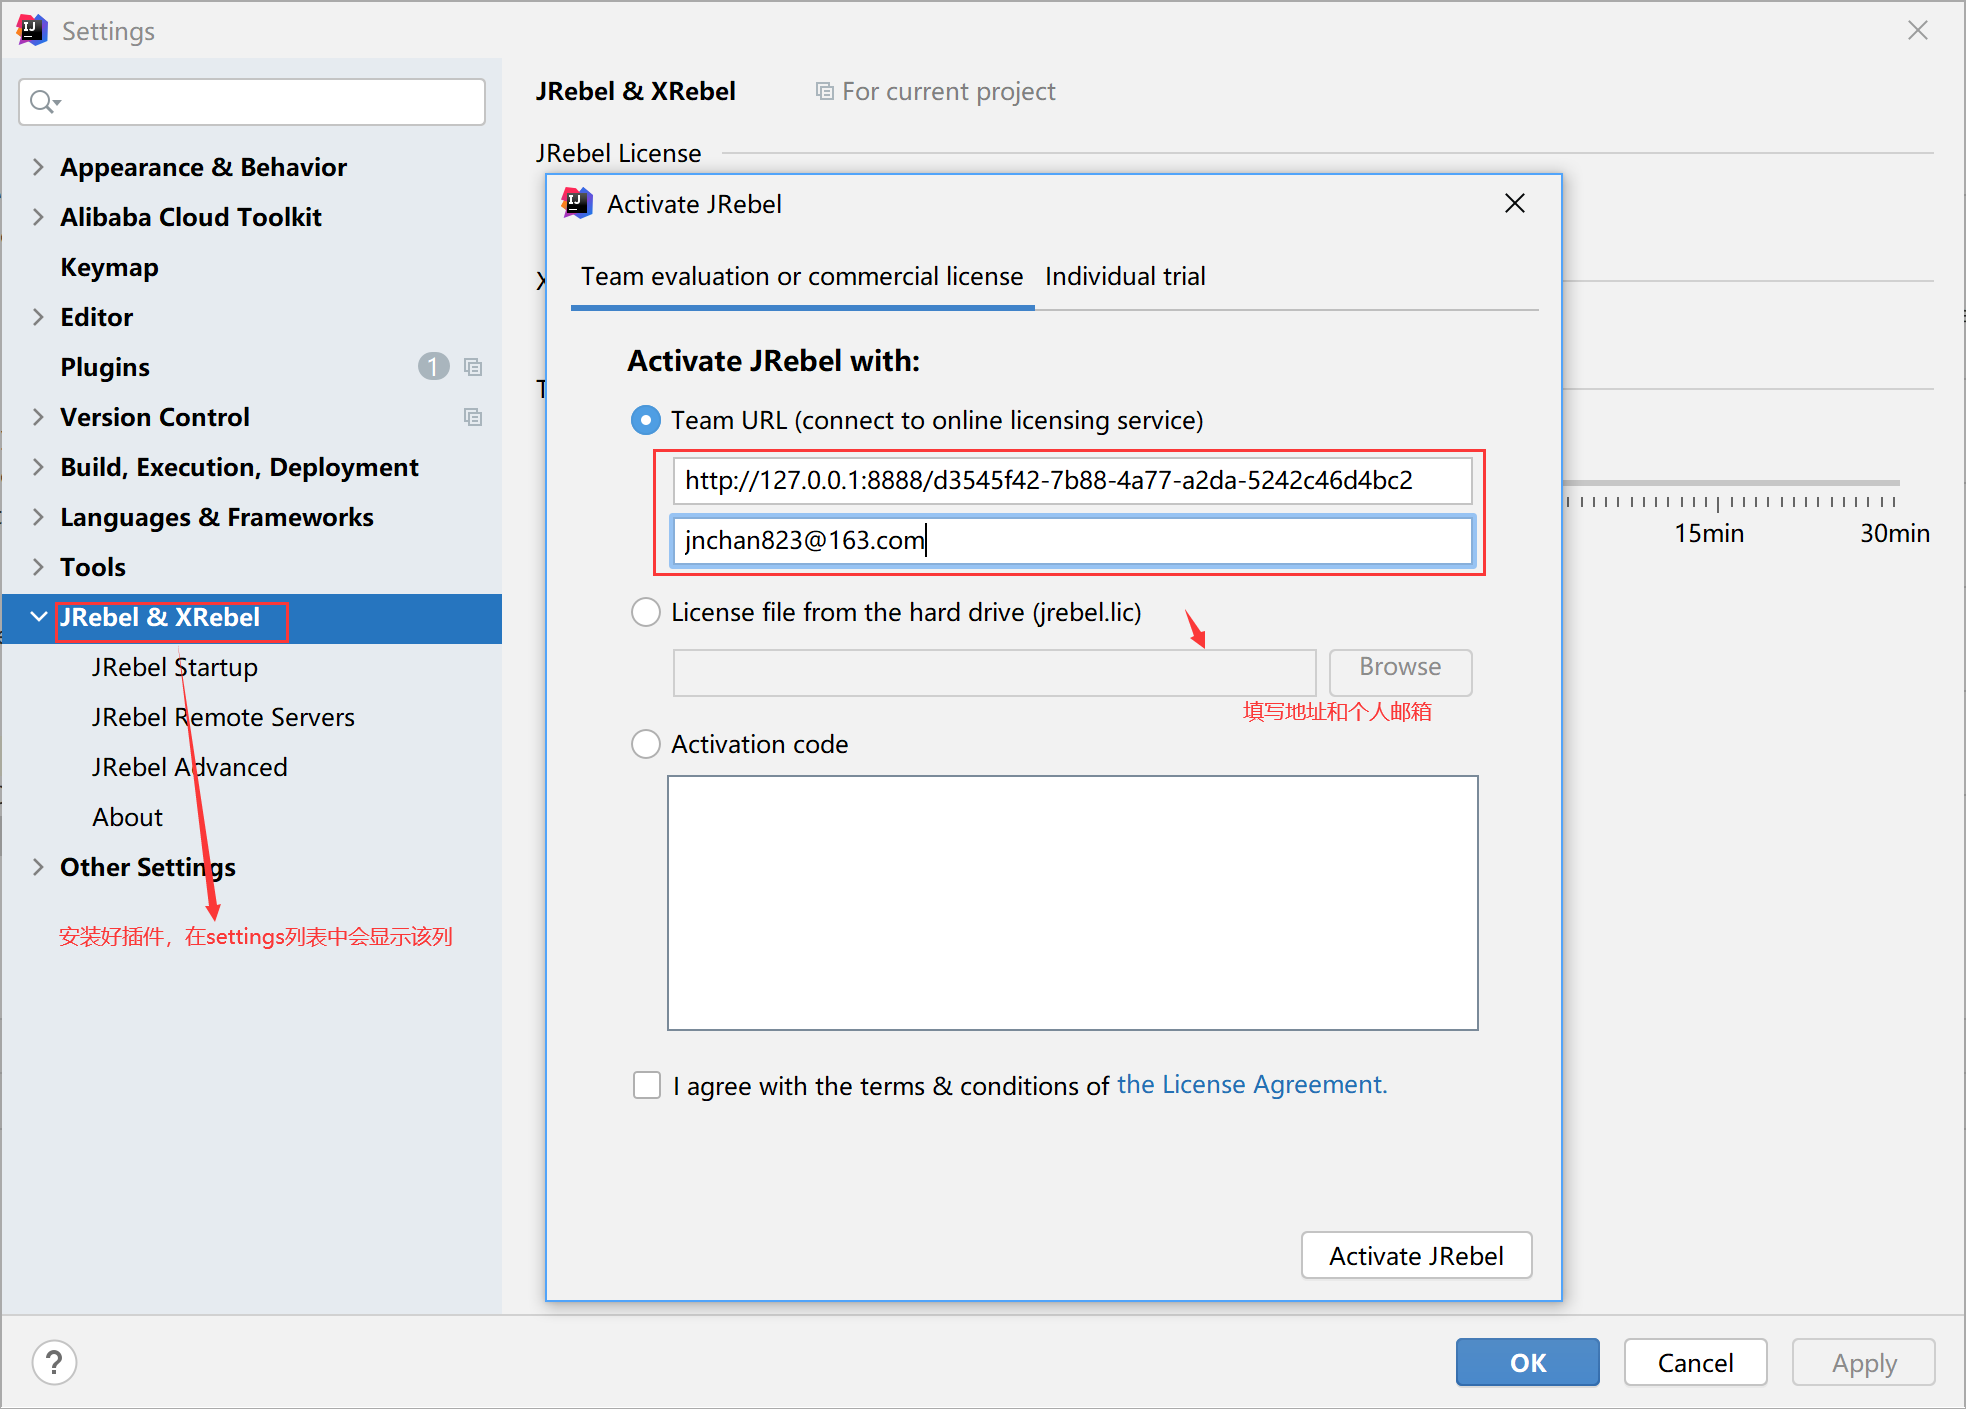Close the Settings window
This screenshot has height=1409, width=1966.
click(x=1917, y=30)
